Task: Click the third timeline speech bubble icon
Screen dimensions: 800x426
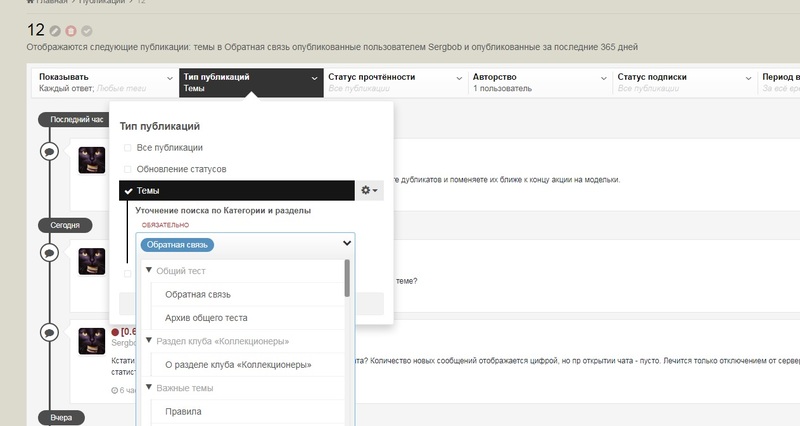Action: click(x=49, y=333)
